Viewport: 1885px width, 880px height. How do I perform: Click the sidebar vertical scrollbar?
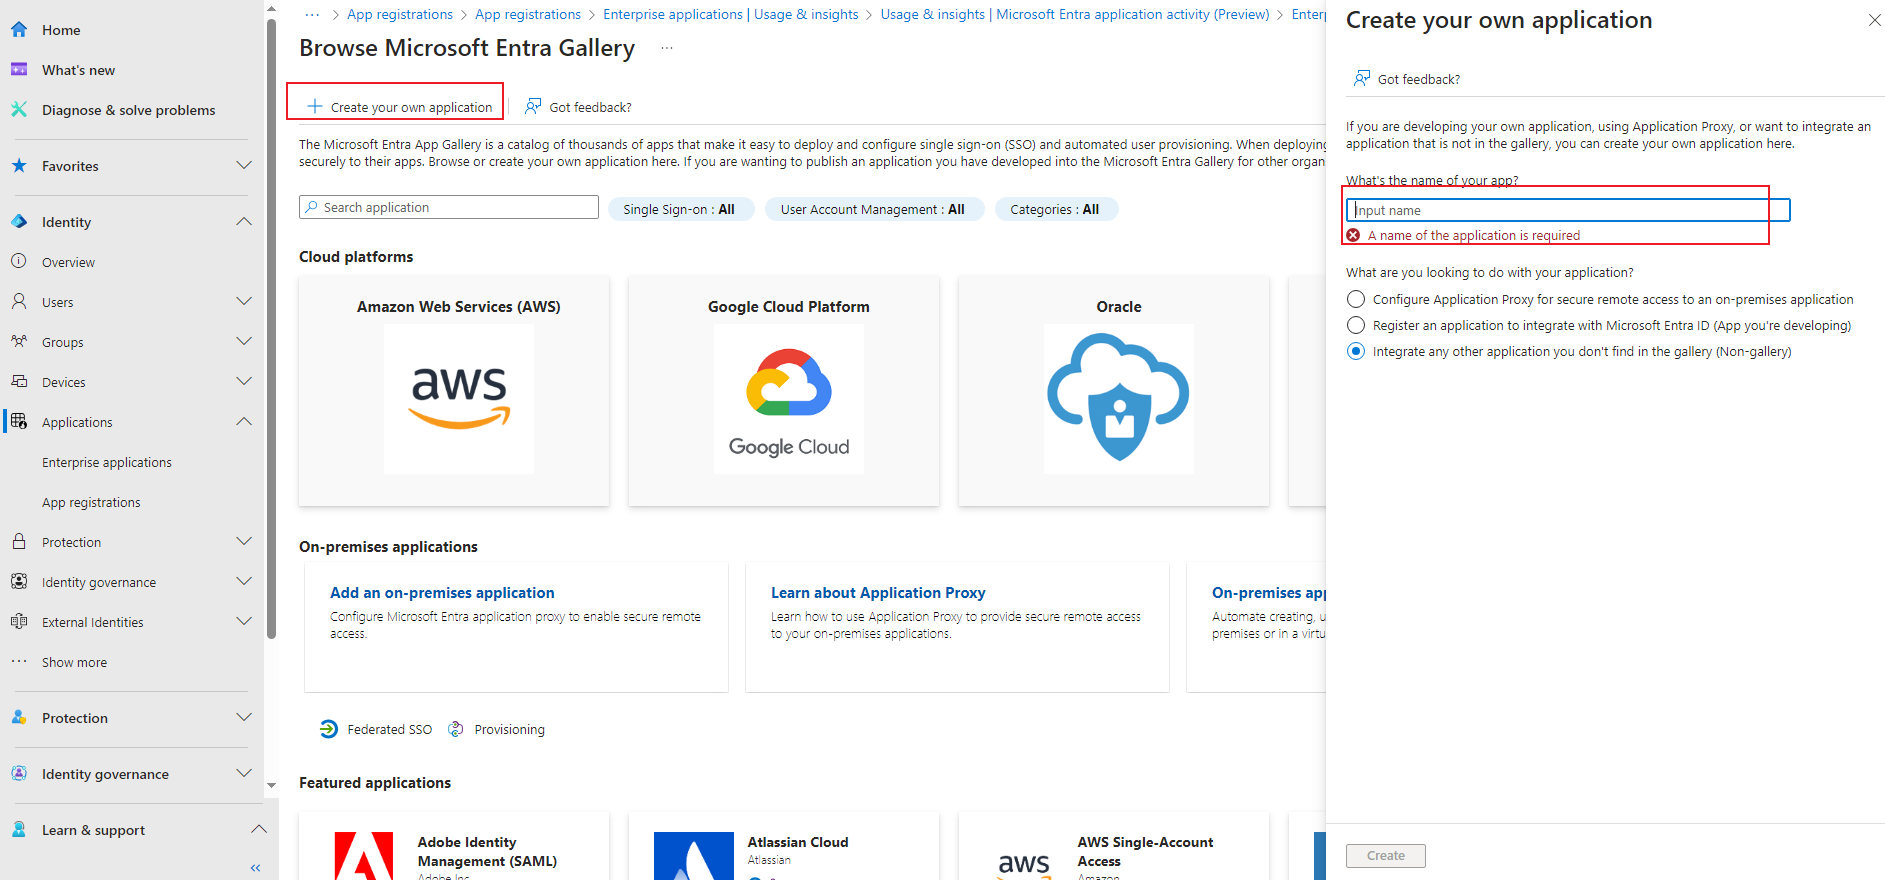point(271,328)
